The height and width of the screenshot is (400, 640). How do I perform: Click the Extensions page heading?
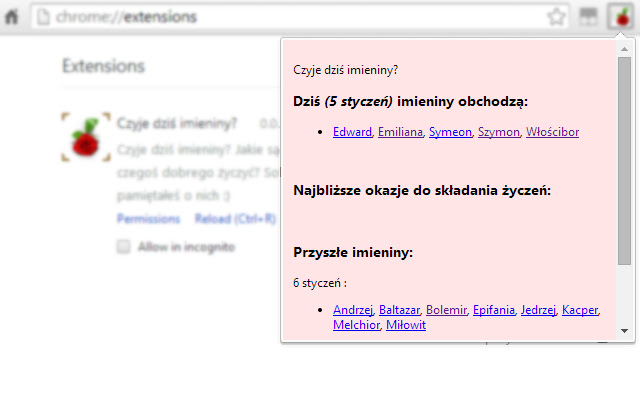tap(104, 66)
